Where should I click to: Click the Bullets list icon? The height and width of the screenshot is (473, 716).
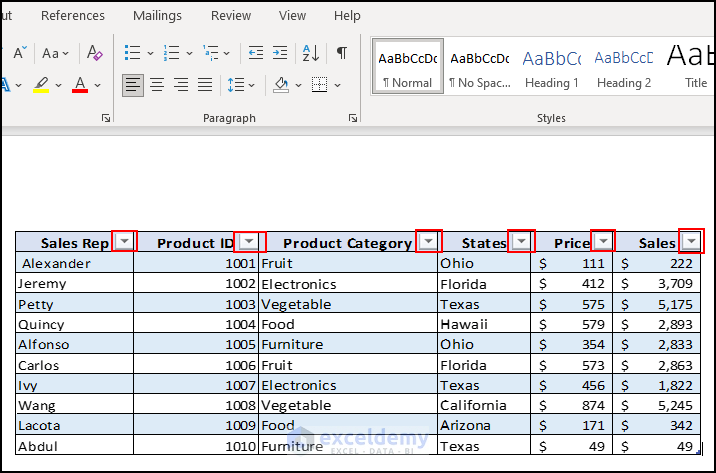click(132, 53)
